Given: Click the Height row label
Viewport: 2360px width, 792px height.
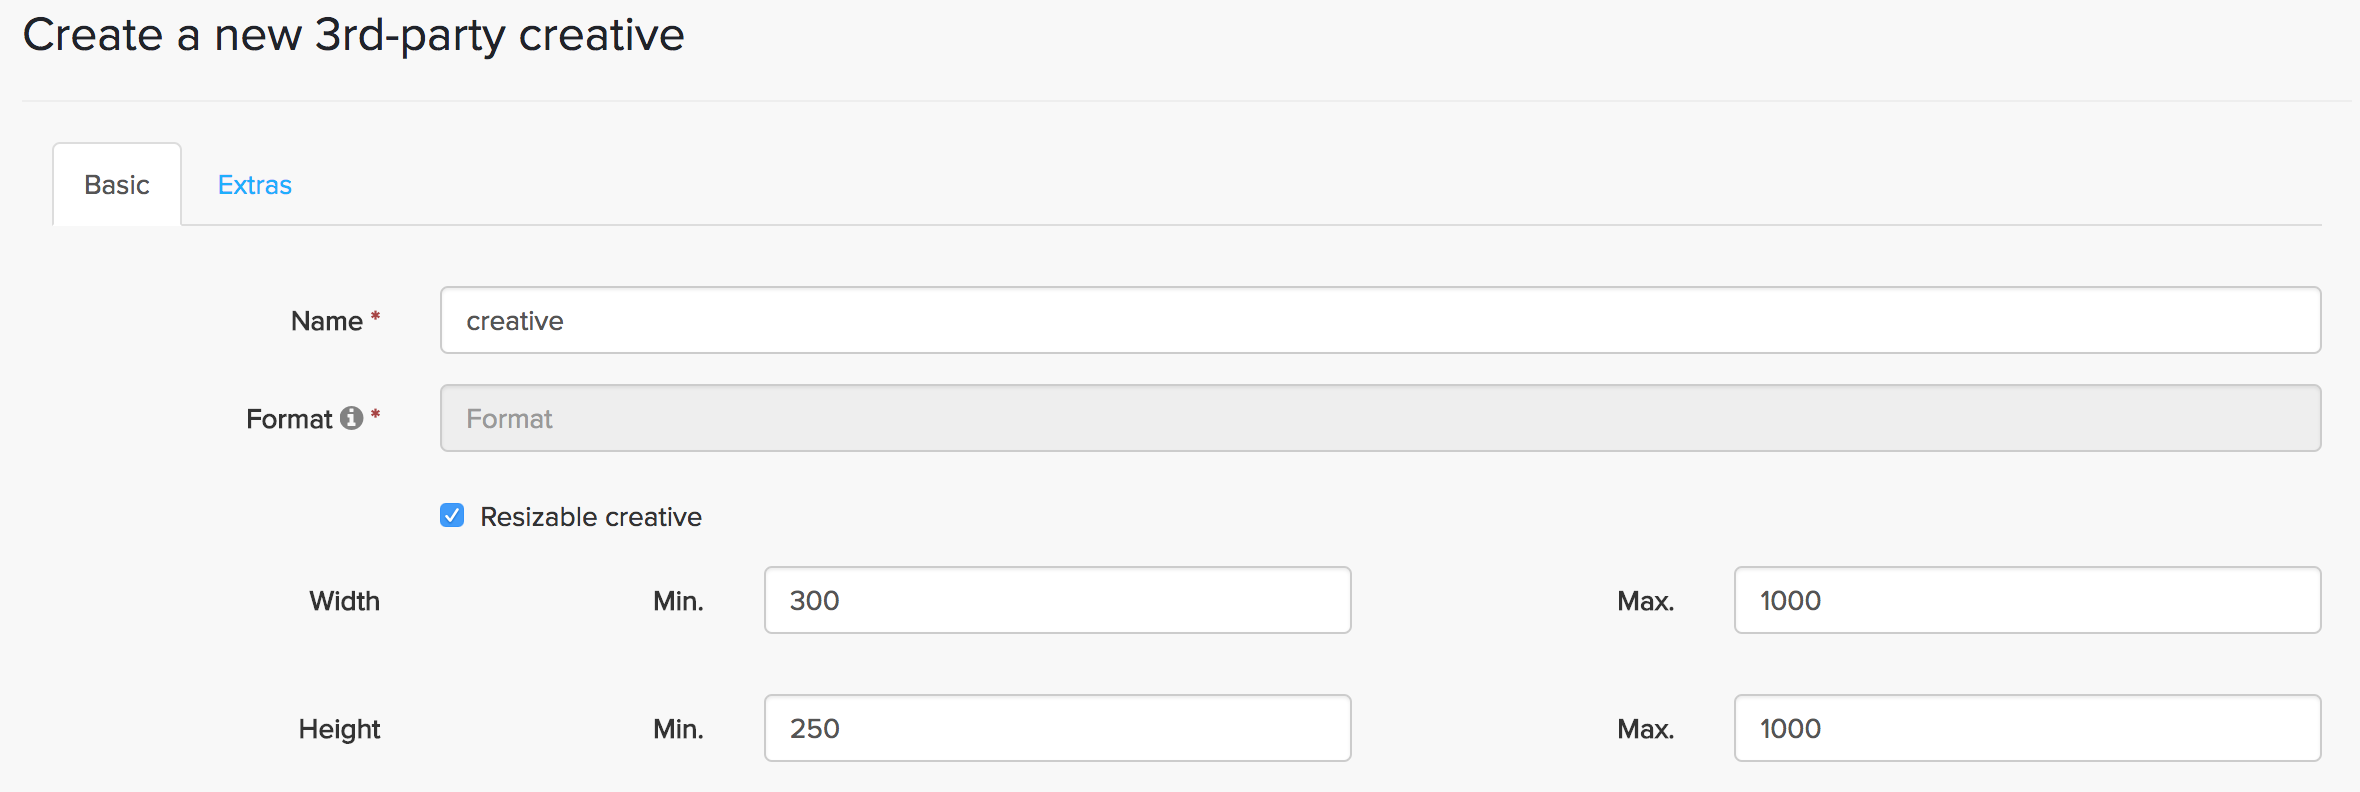Looking at the screenshot, I should (x=339, y=729).
